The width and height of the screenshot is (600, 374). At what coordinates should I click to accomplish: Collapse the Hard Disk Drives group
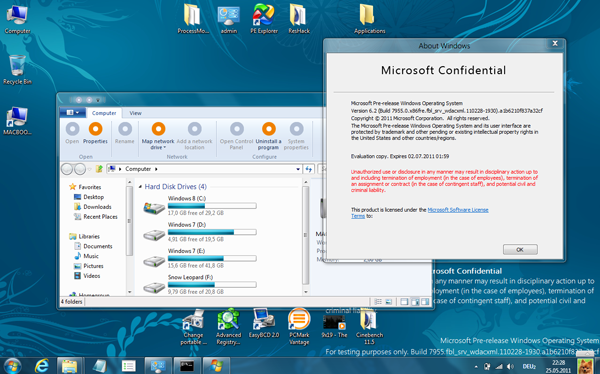(140, 187)
